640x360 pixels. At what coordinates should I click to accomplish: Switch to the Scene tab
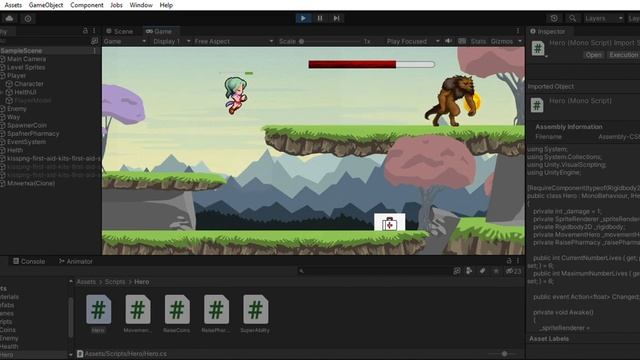tap(120, 31)
